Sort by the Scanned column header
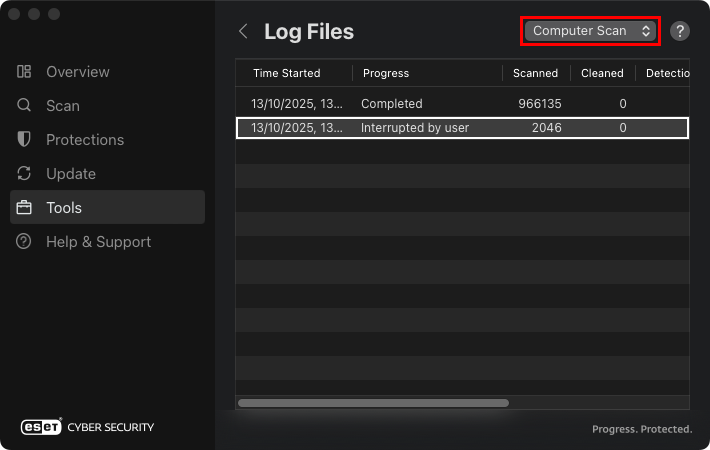710x450 pixels. [x=535, y=73]
